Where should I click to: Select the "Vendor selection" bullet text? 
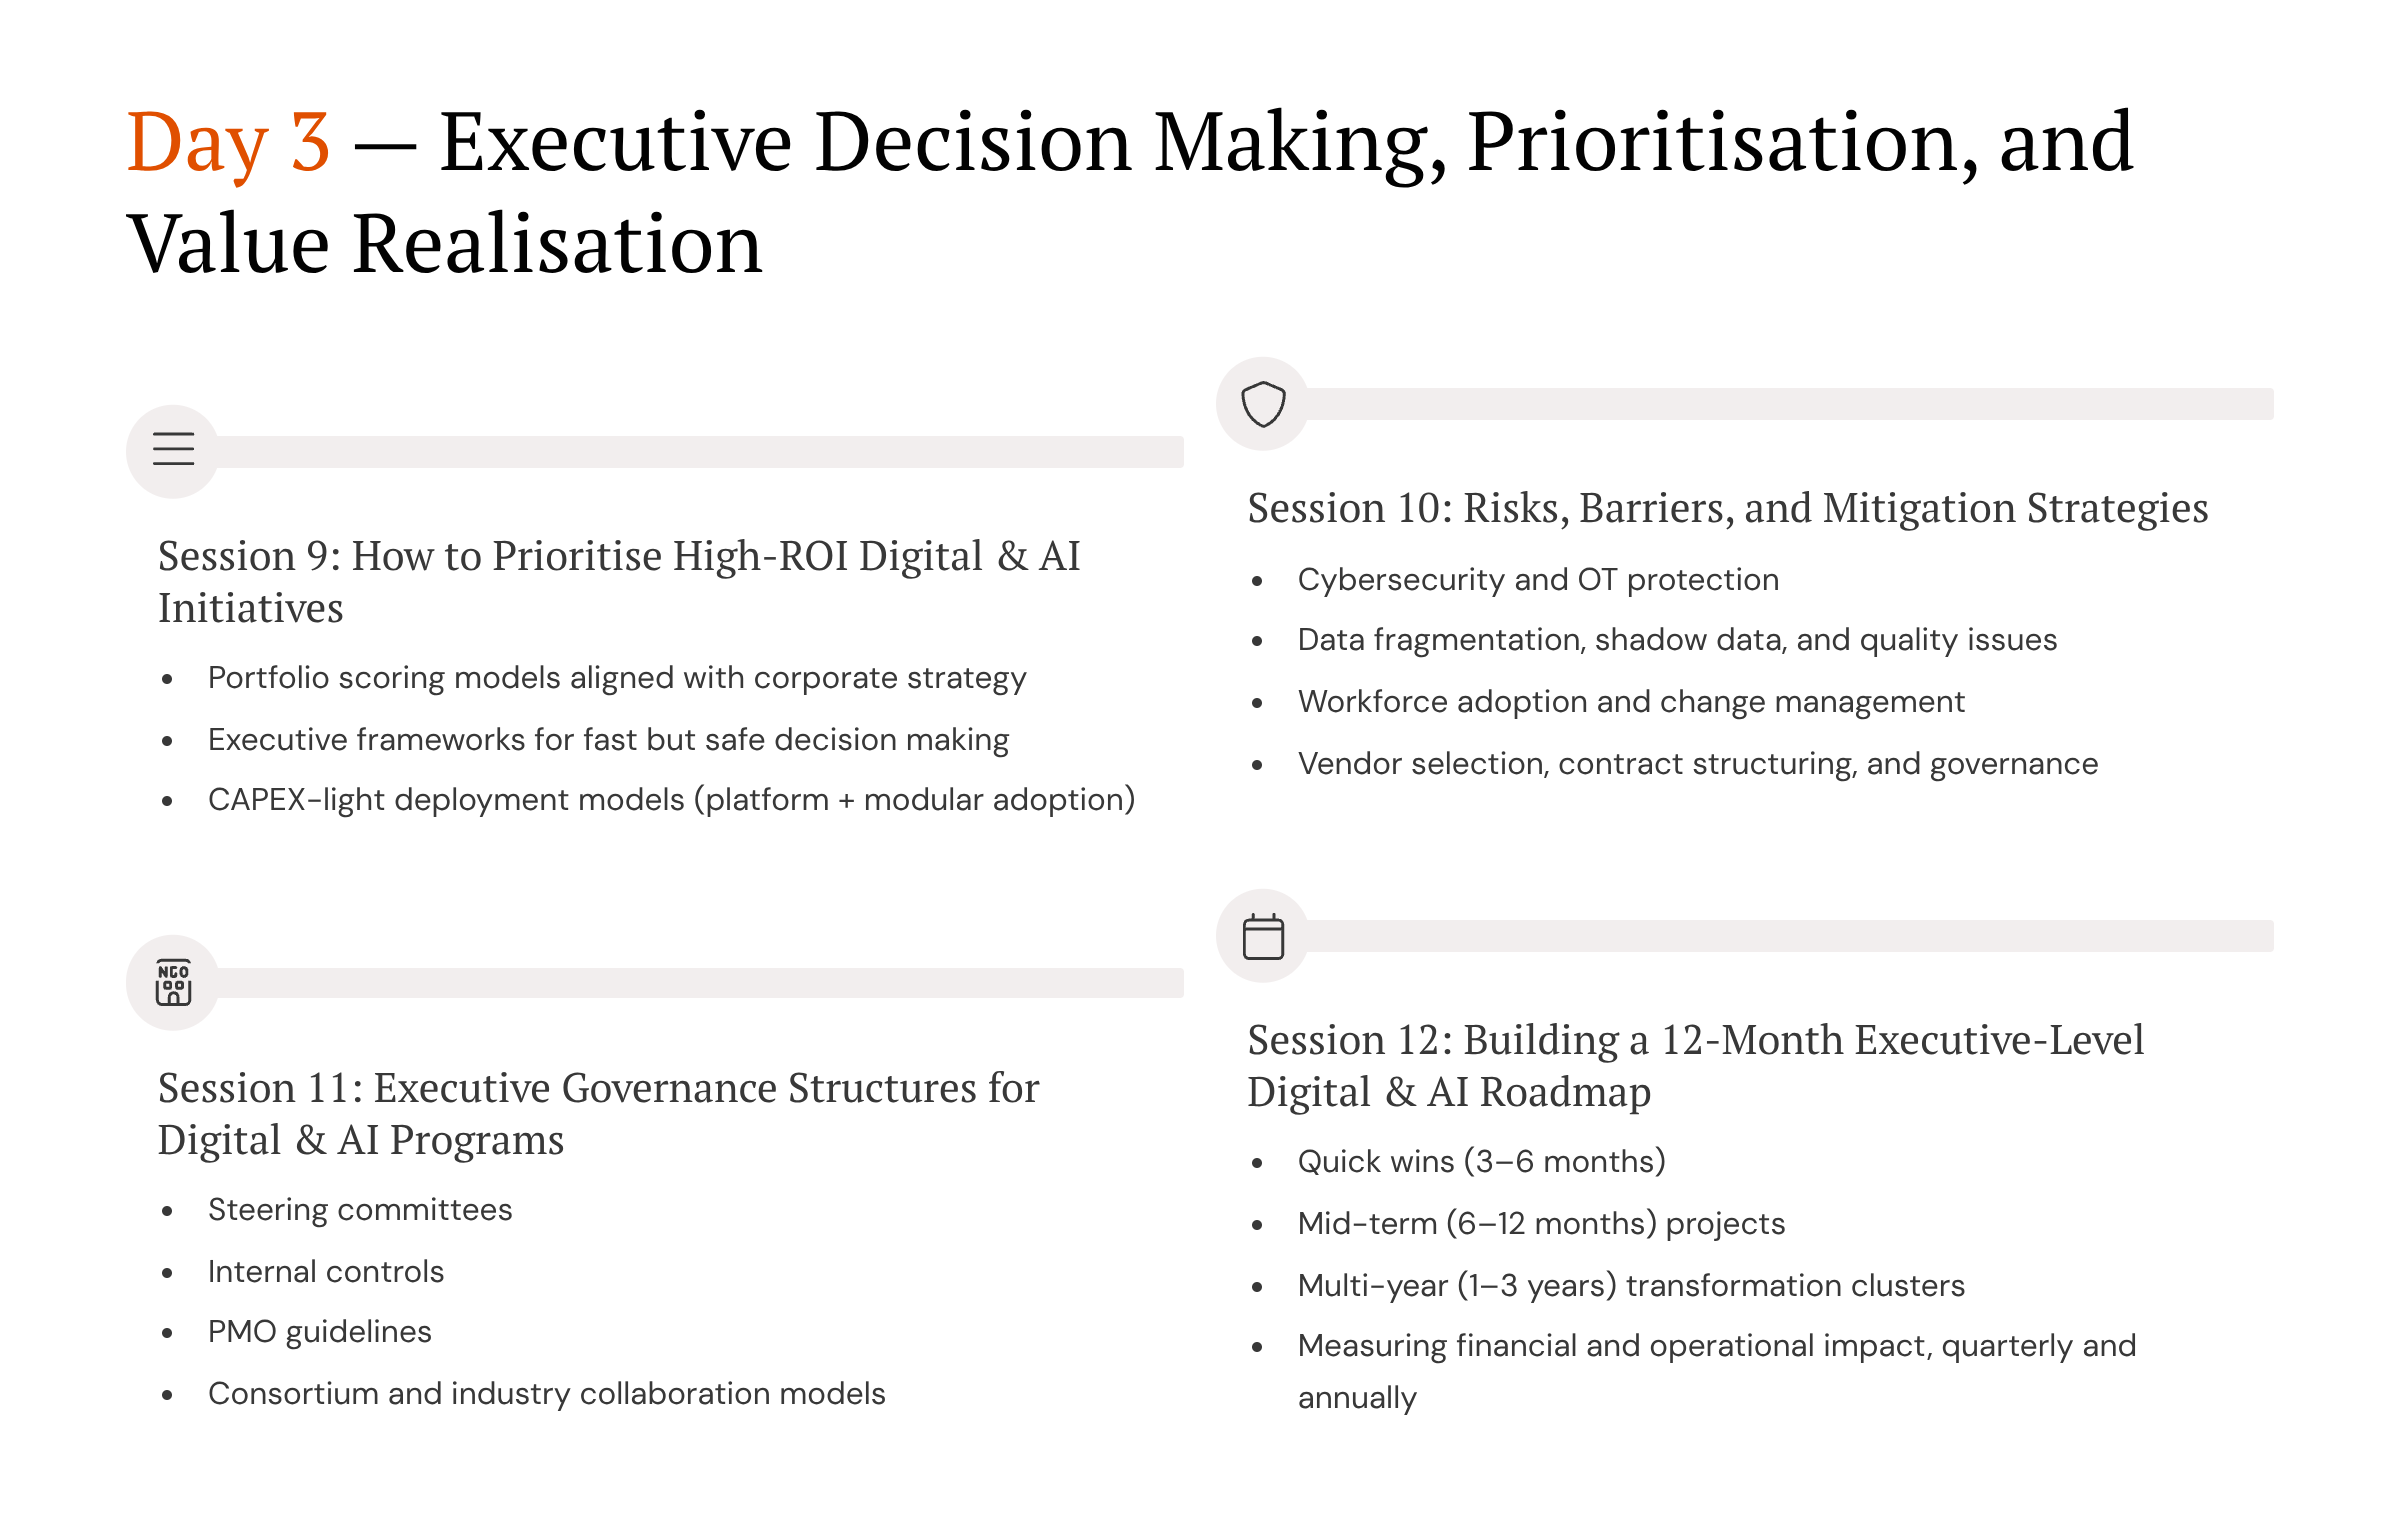(1697, 764)
